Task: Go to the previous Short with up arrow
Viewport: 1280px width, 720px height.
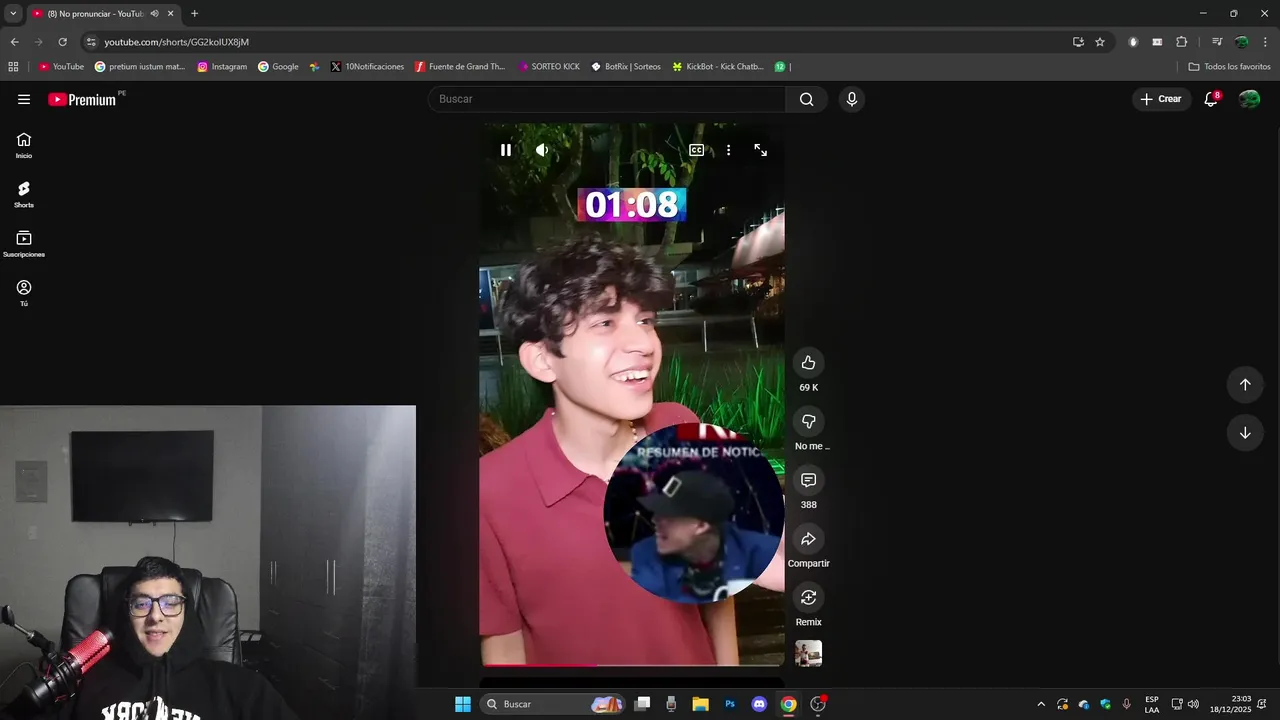Action: (x=1245, y=385)
